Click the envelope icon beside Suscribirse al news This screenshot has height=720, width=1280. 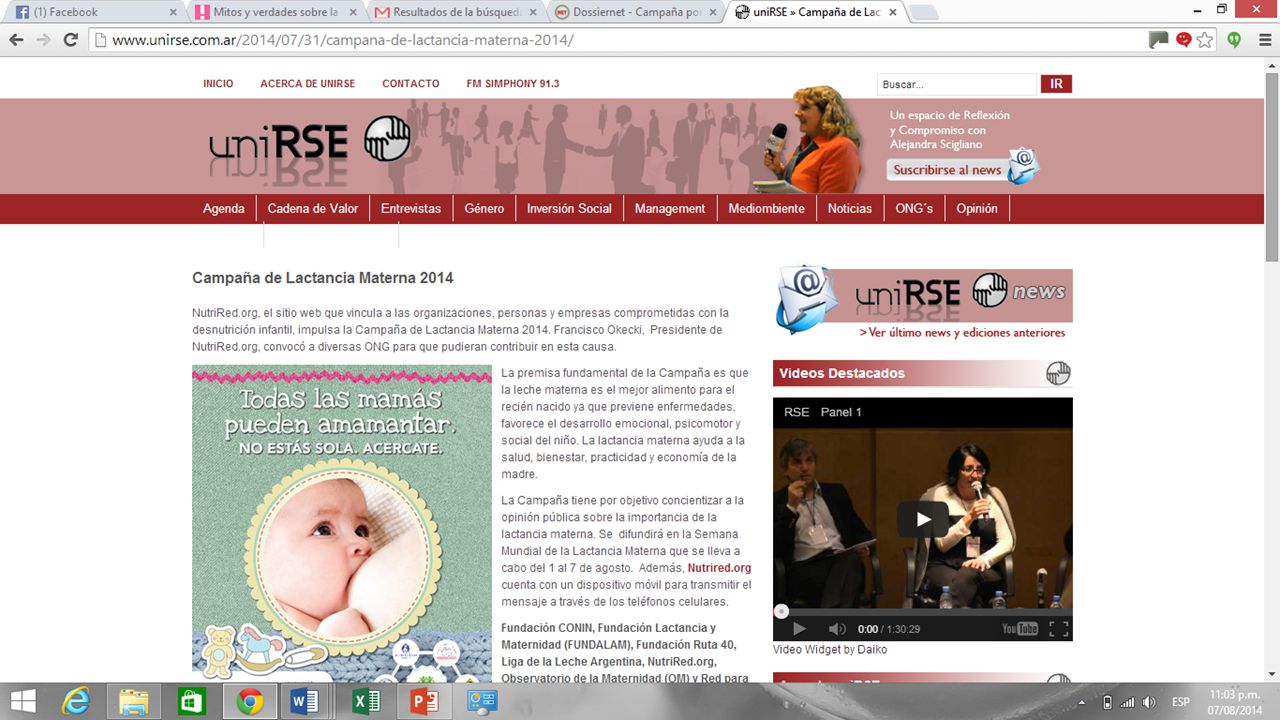1024,166
